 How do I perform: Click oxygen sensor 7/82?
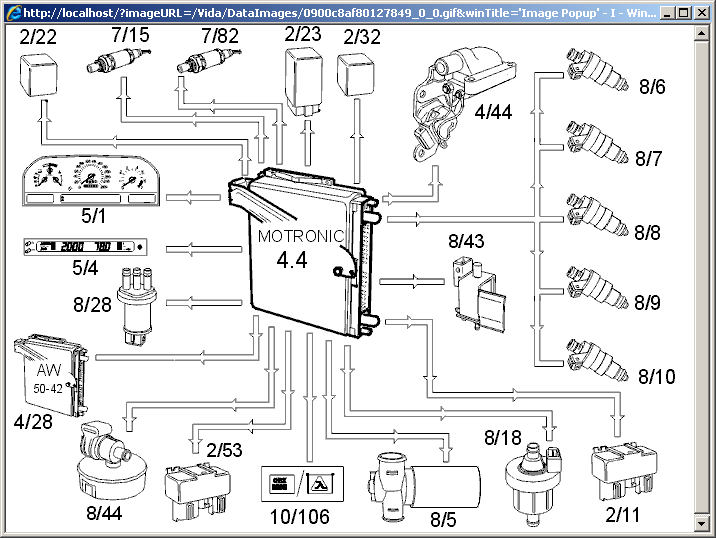pos(208,62)
